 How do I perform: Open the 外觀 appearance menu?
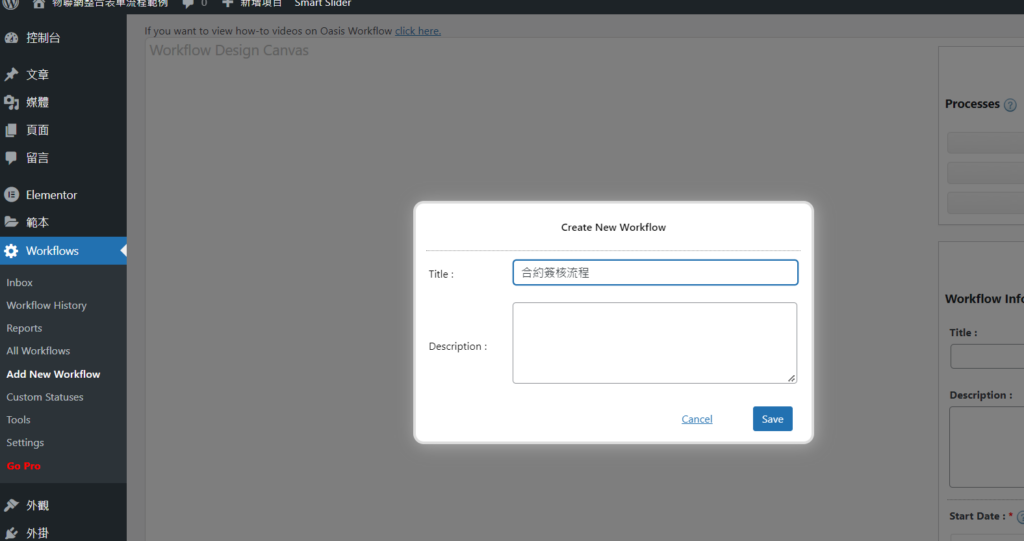(x=37, y=506)
